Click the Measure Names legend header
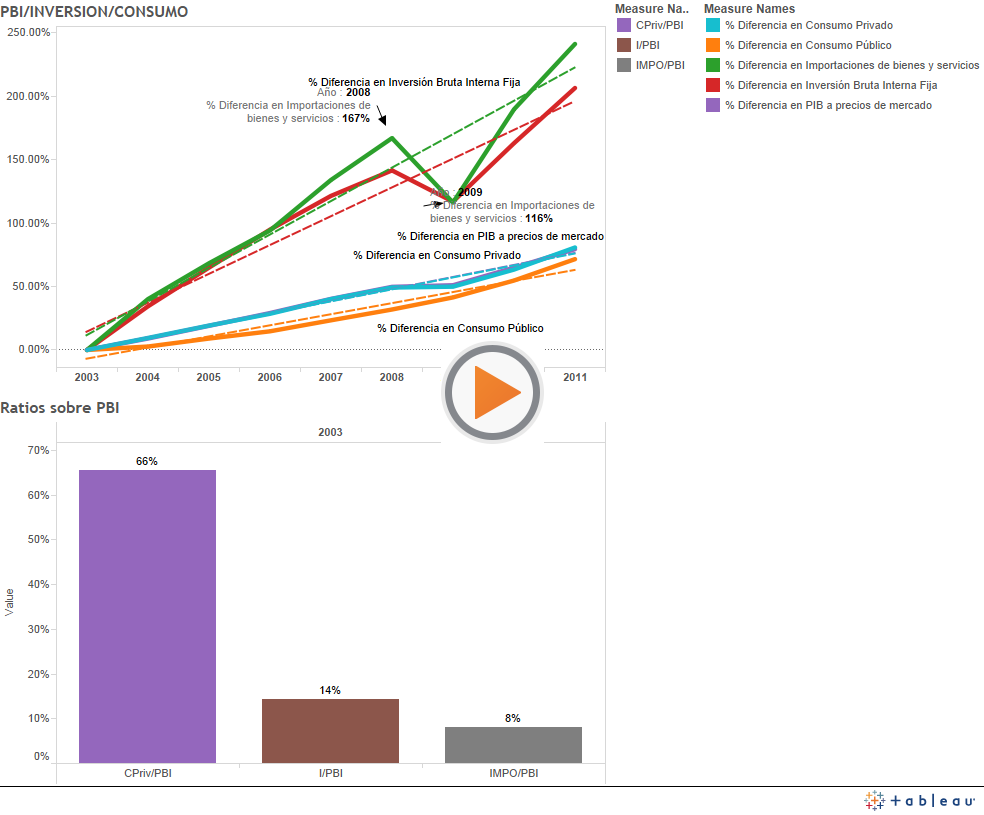 tap(749, 8)
